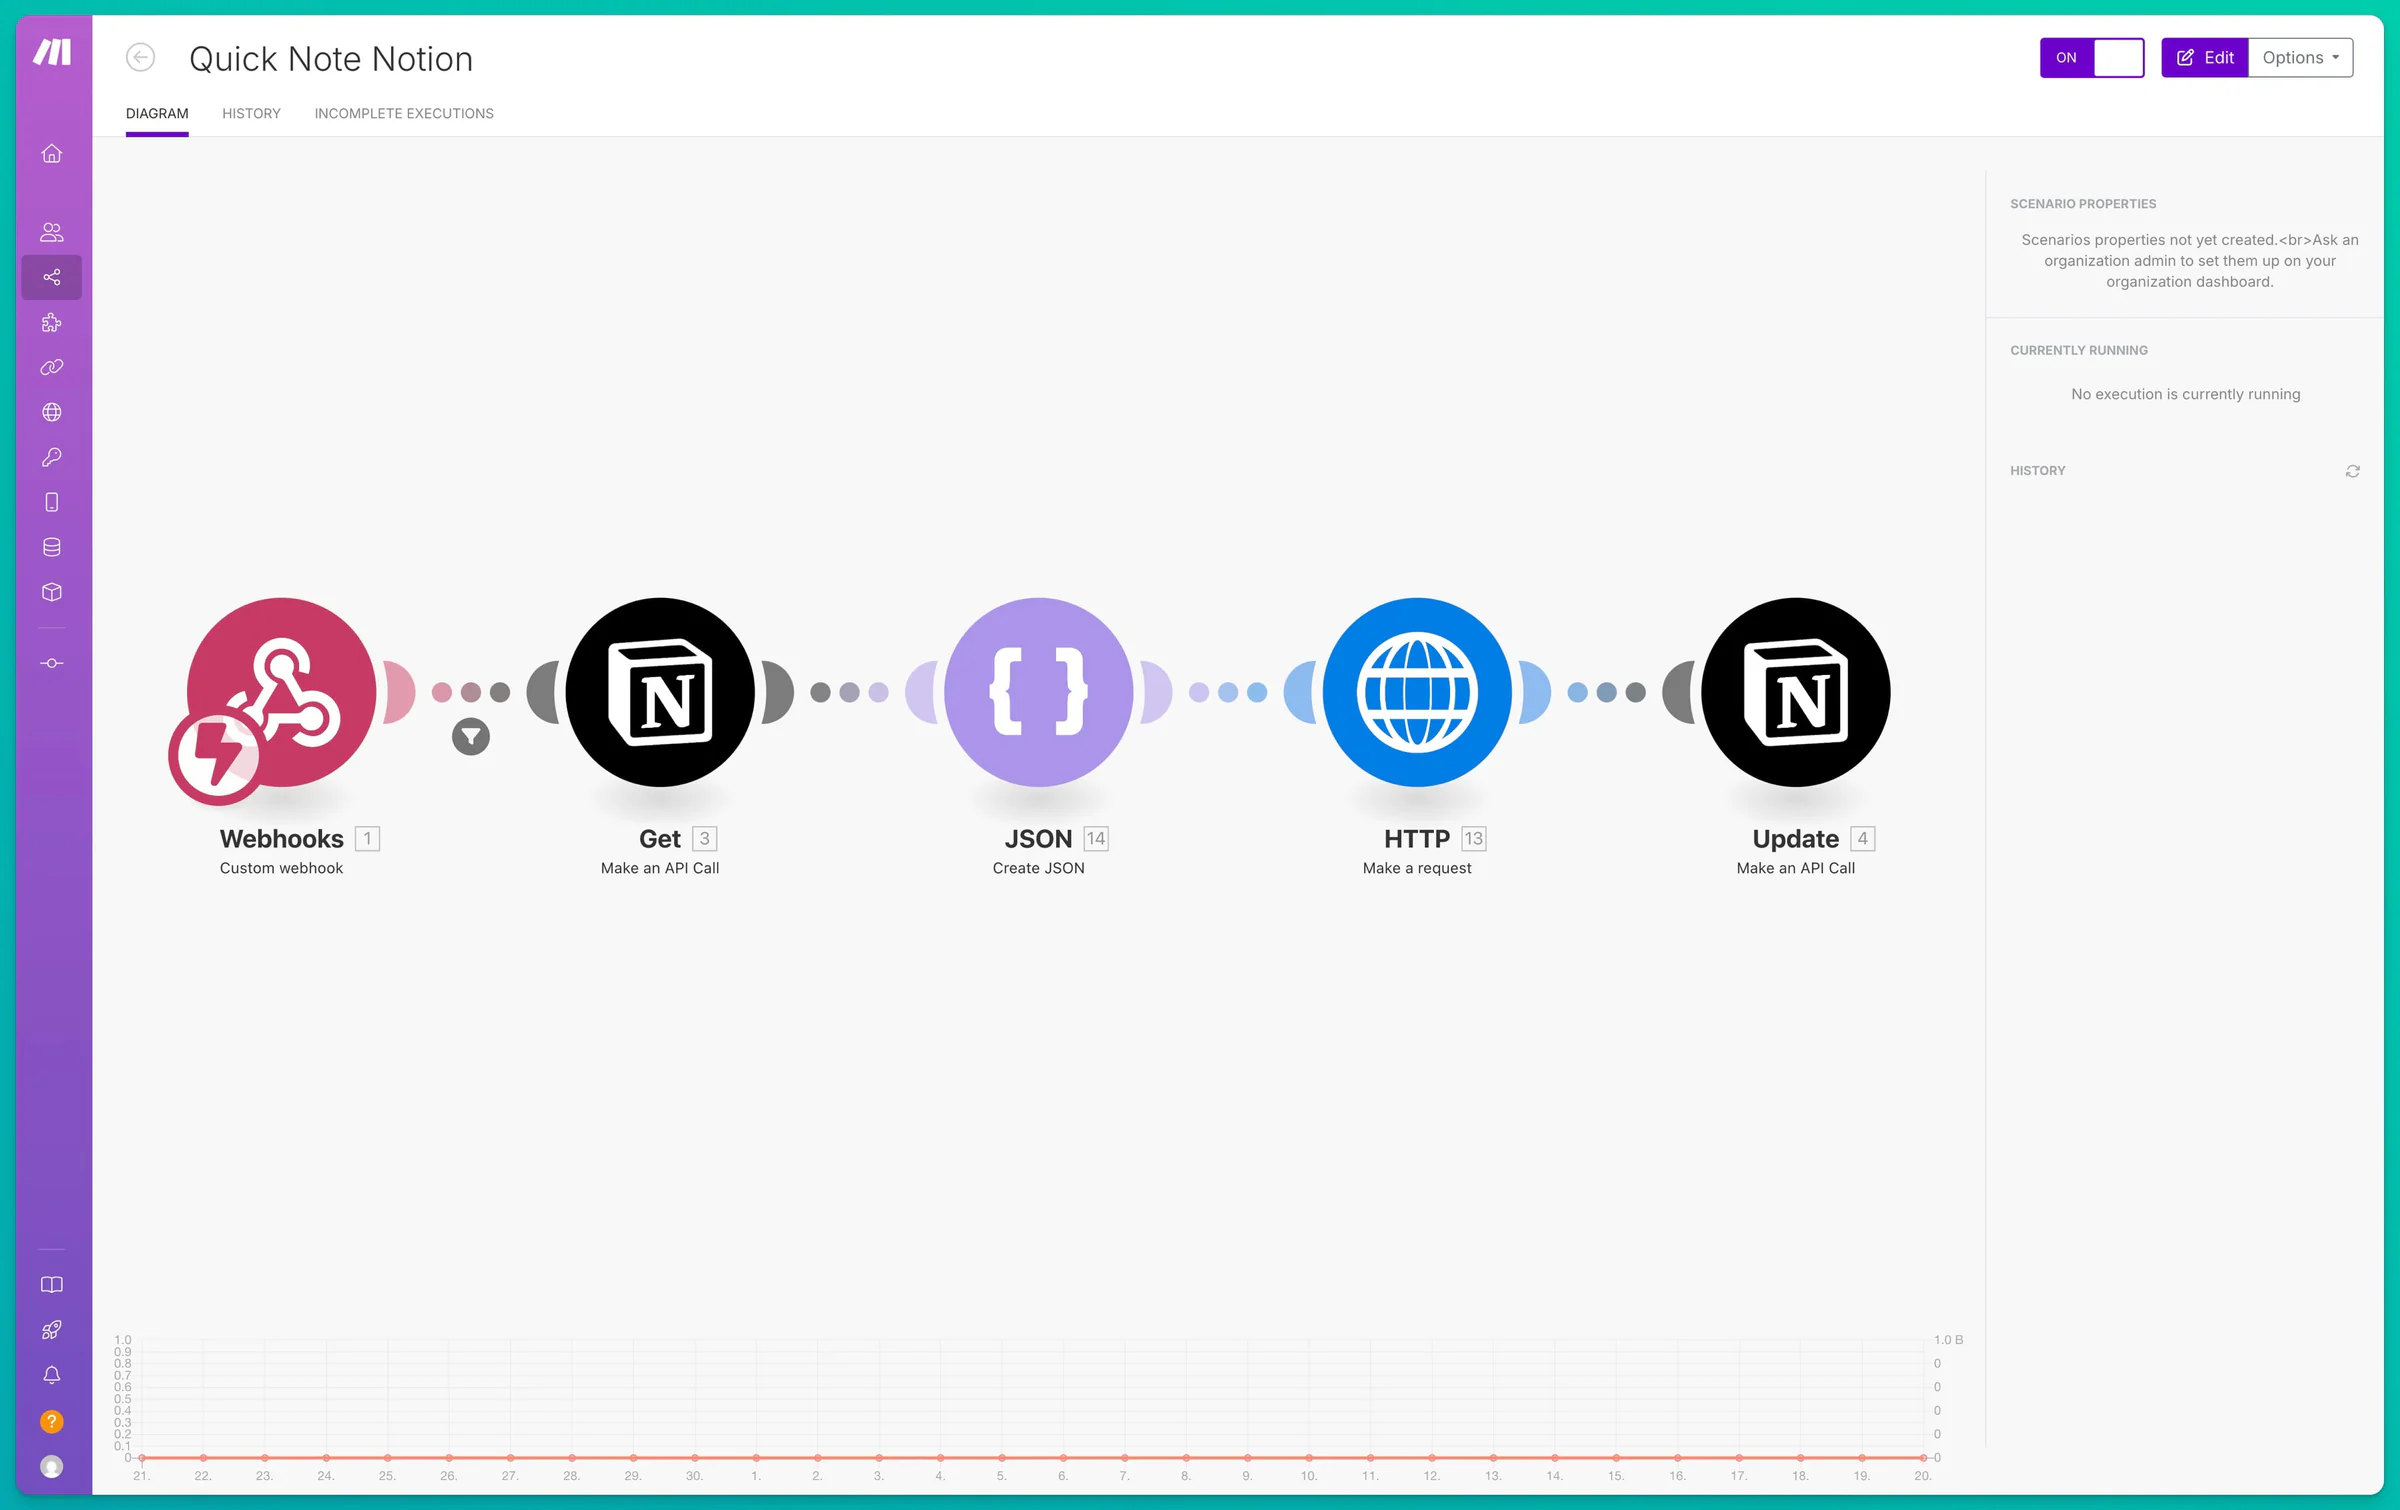
Task: Open the Data structures cube icon in the sidebar
Action: (x=52, y=592)
